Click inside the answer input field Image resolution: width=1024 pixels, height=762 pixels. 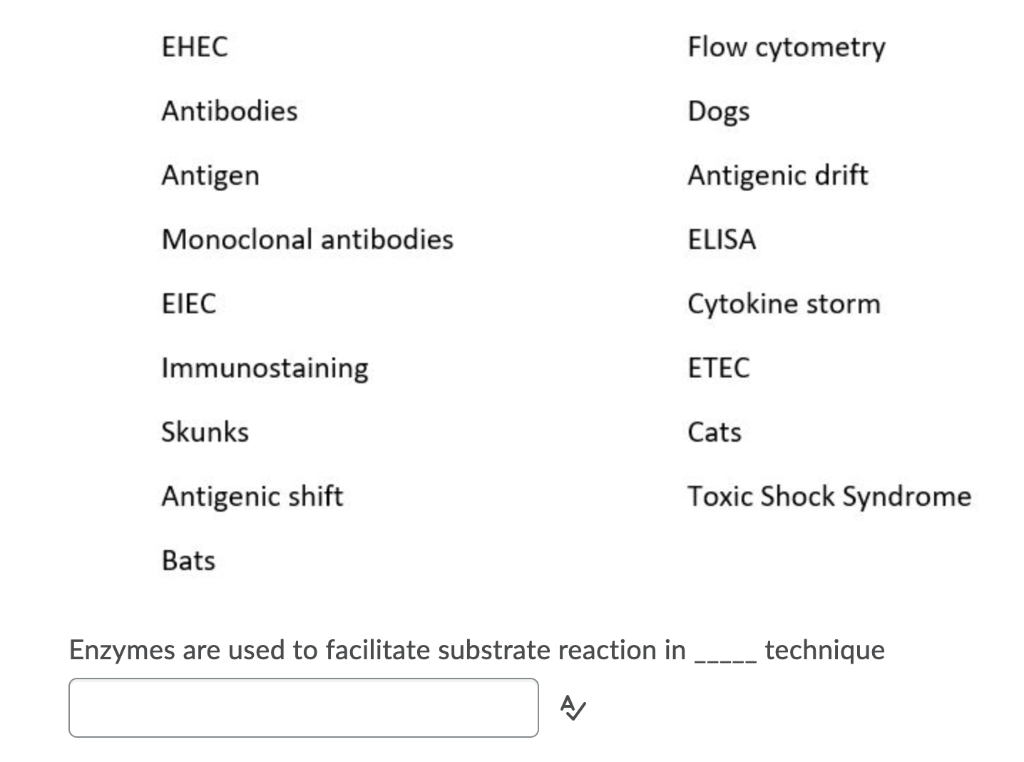[303, 707]
